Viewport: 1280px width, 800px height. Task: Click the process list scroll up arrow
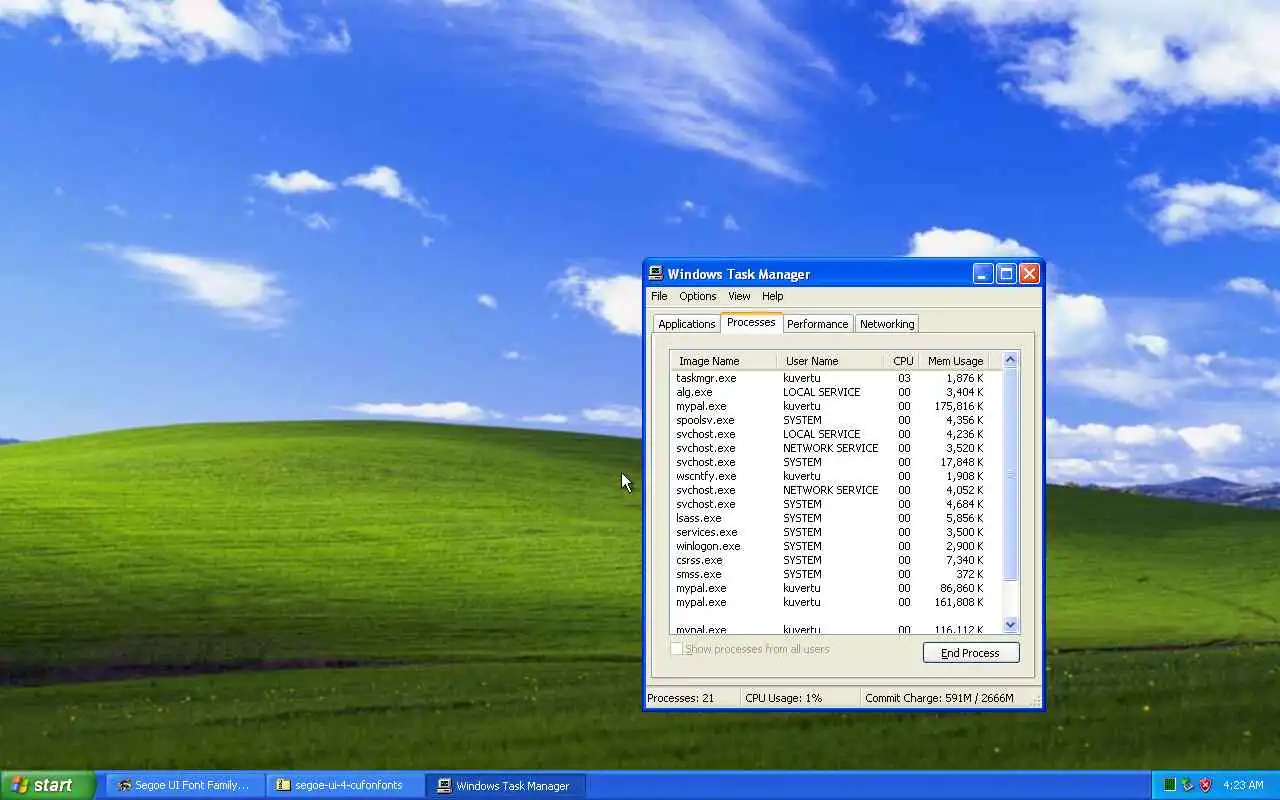[1010, 360]
